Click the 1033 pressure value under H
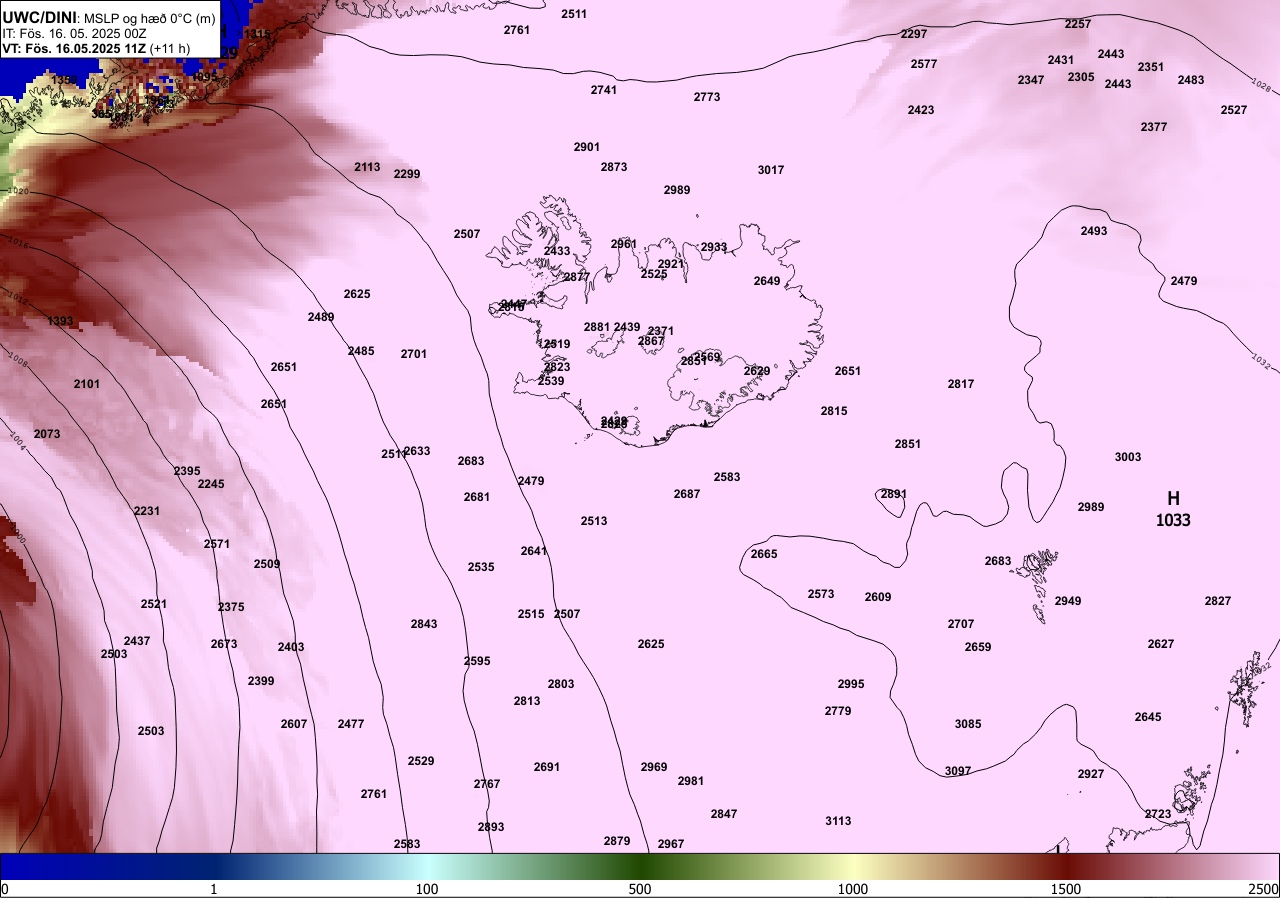This screenshot has width=1280, height=898. pyautogui.click(x=1173, y=520)
